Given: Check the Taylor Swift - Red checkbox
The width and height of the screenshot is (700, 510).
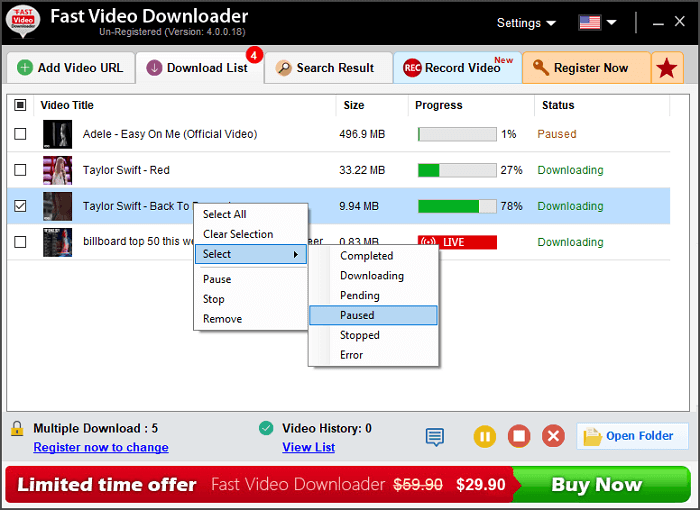Looking at the screenshot, I should [x=20, y=170].
